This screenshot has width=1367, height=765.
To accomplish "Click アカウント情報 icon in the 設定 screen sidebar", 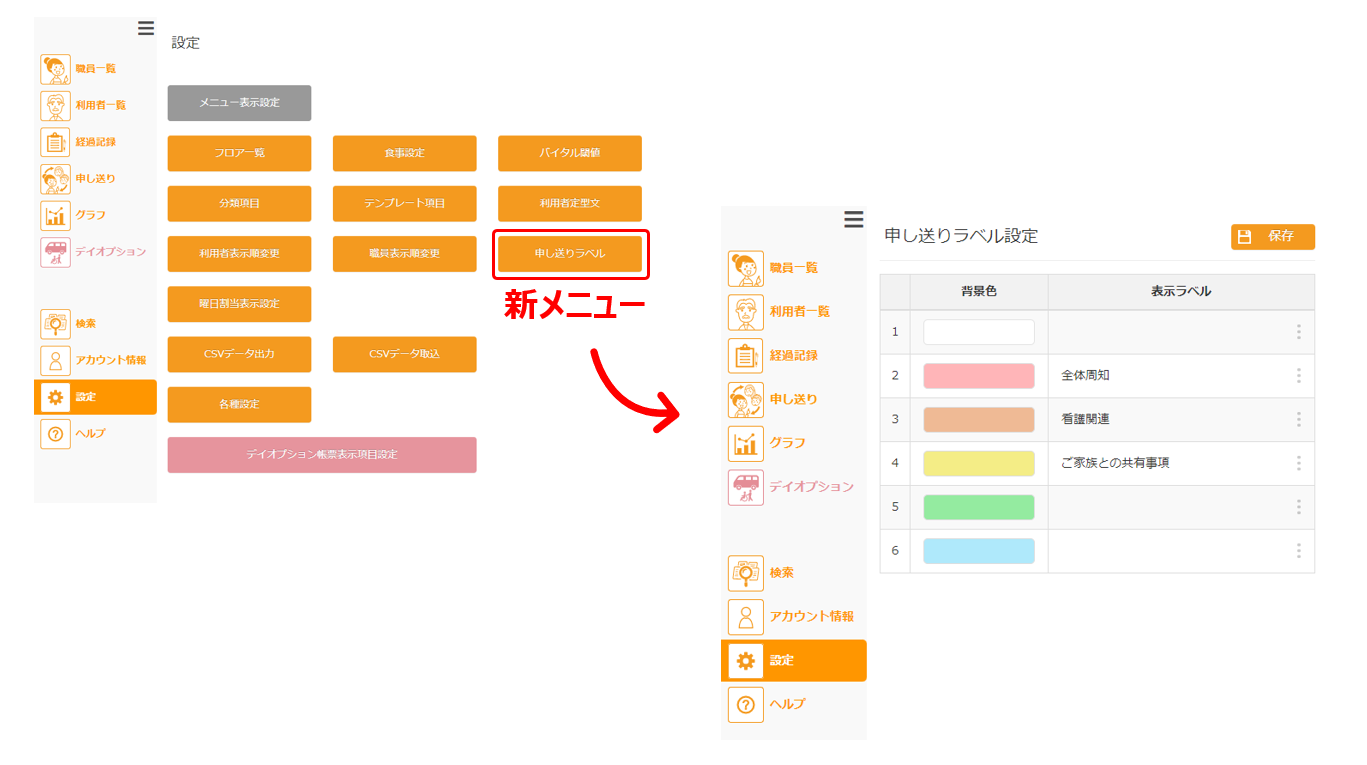I will [56, 360].
